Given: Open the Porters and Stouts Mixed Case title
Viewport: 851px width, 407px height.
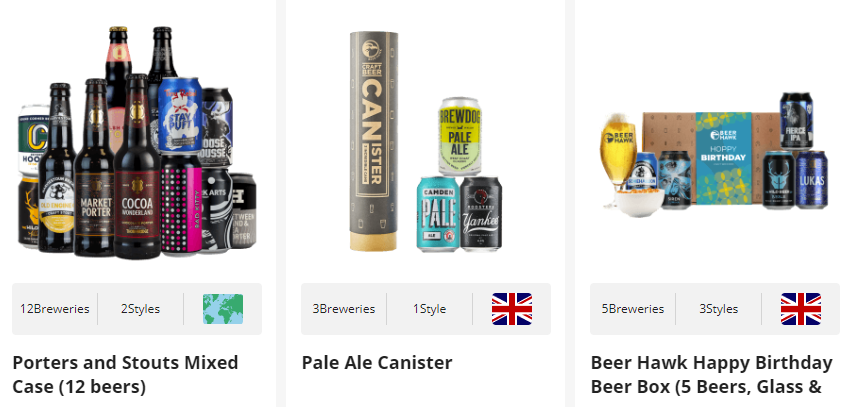Looking at the screenshot, I should point(125,374).
